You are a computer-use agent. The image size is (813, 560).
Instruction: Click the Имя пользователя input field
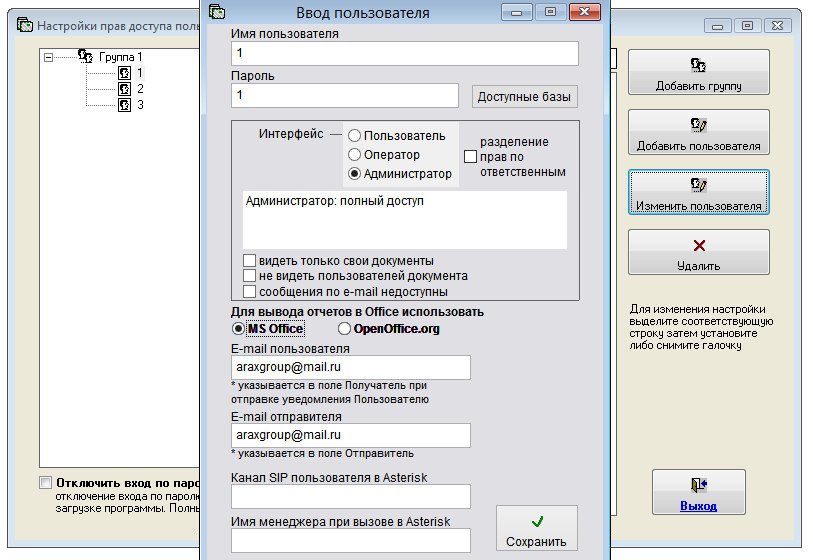(404, 53)
